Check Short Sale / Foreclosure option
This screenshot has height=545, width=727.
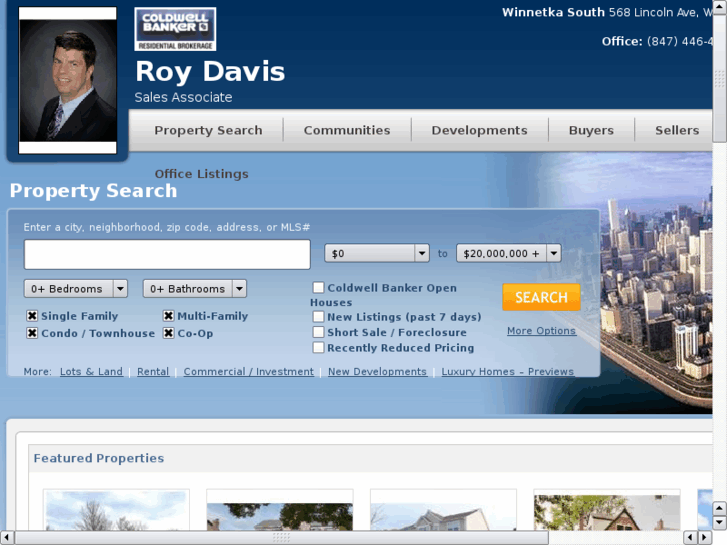point(318,332)
